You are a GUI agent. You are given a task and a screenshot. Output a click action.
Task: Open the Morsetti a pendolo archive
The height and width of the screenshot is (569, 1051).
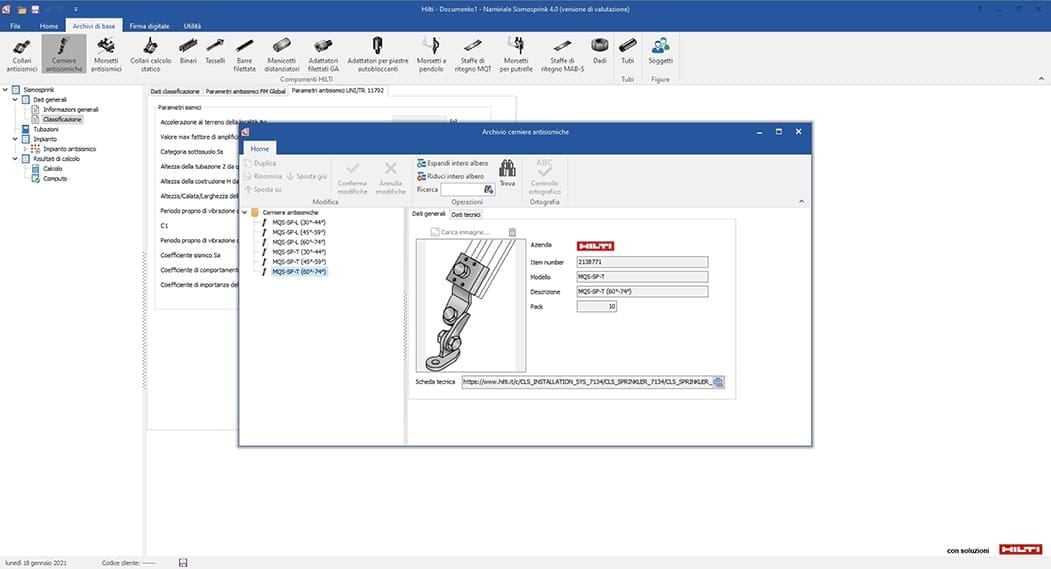pyautogui.click(x=431, y=54)
